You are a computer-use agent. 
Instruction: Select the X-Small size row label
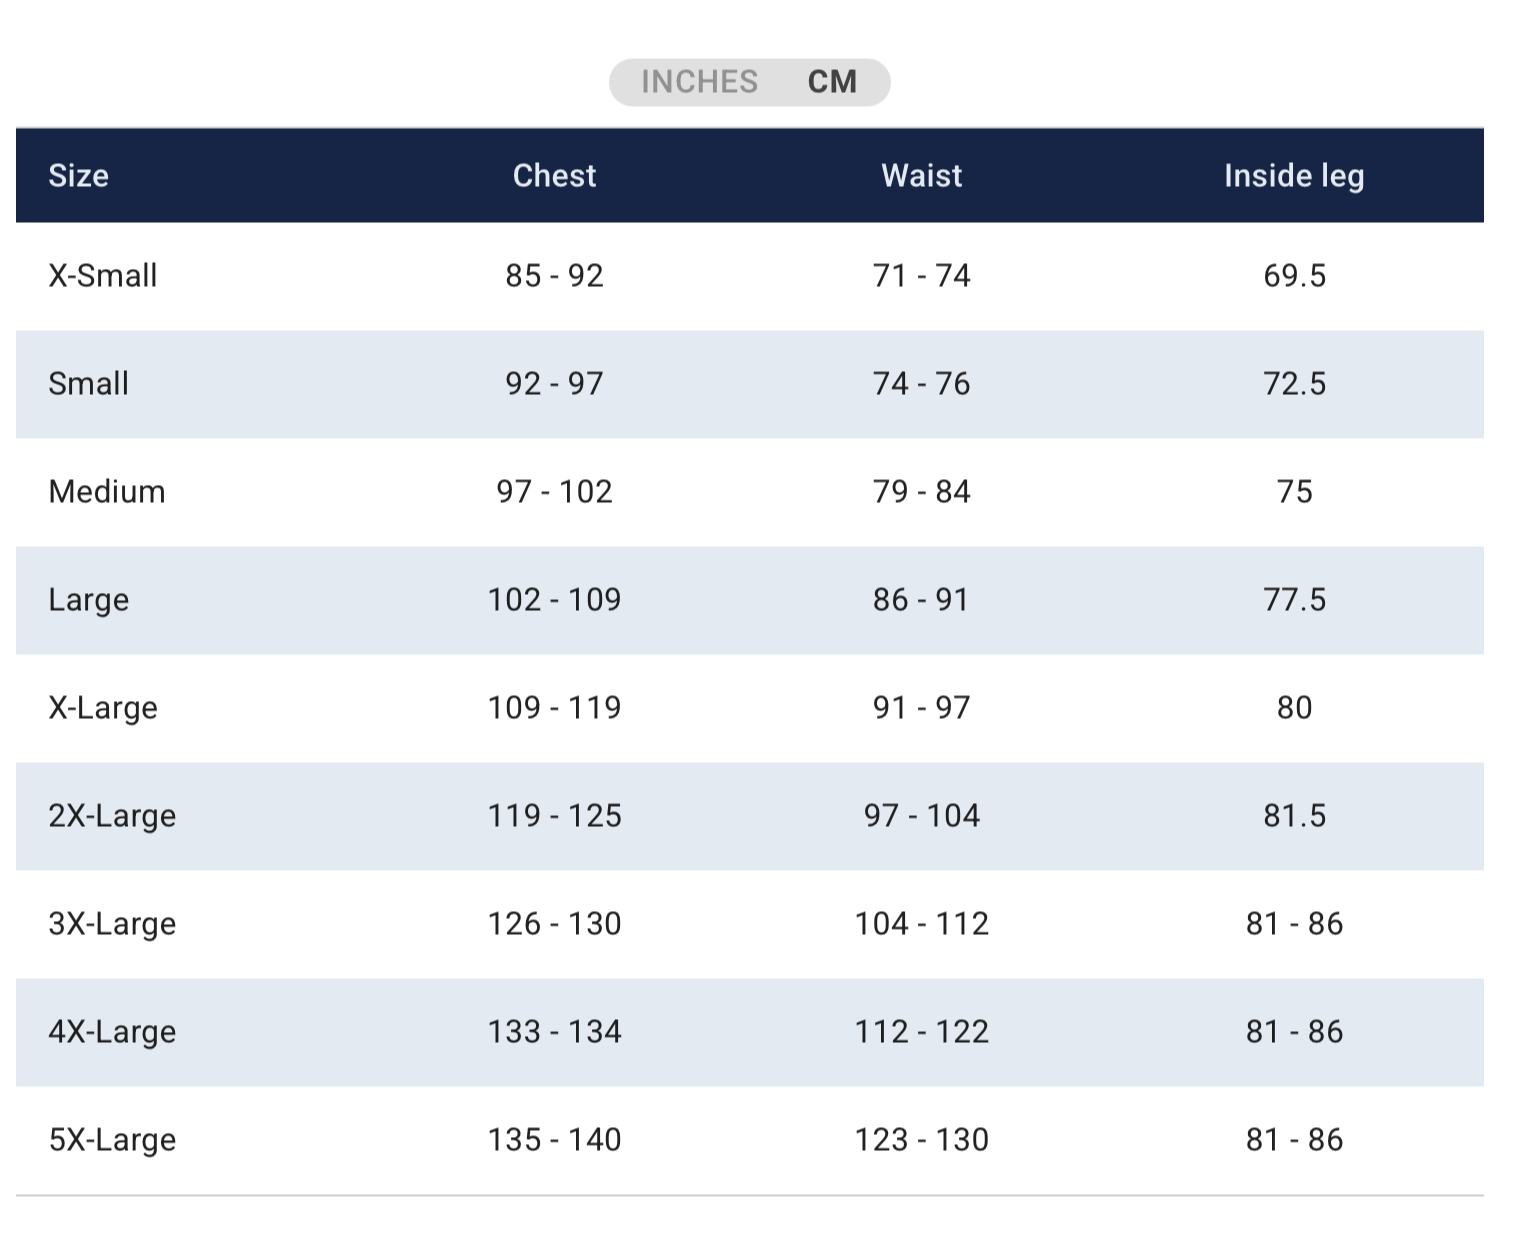[103, 276]
